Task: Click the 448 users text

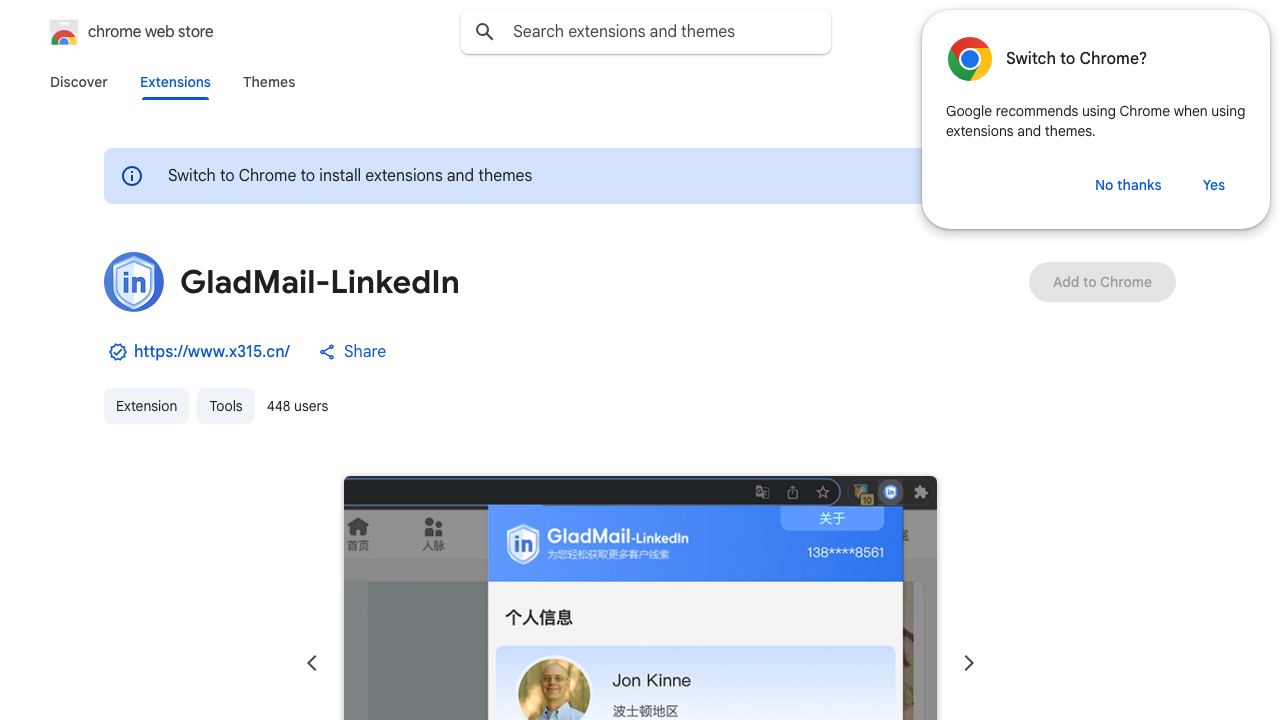Action: 297,406
